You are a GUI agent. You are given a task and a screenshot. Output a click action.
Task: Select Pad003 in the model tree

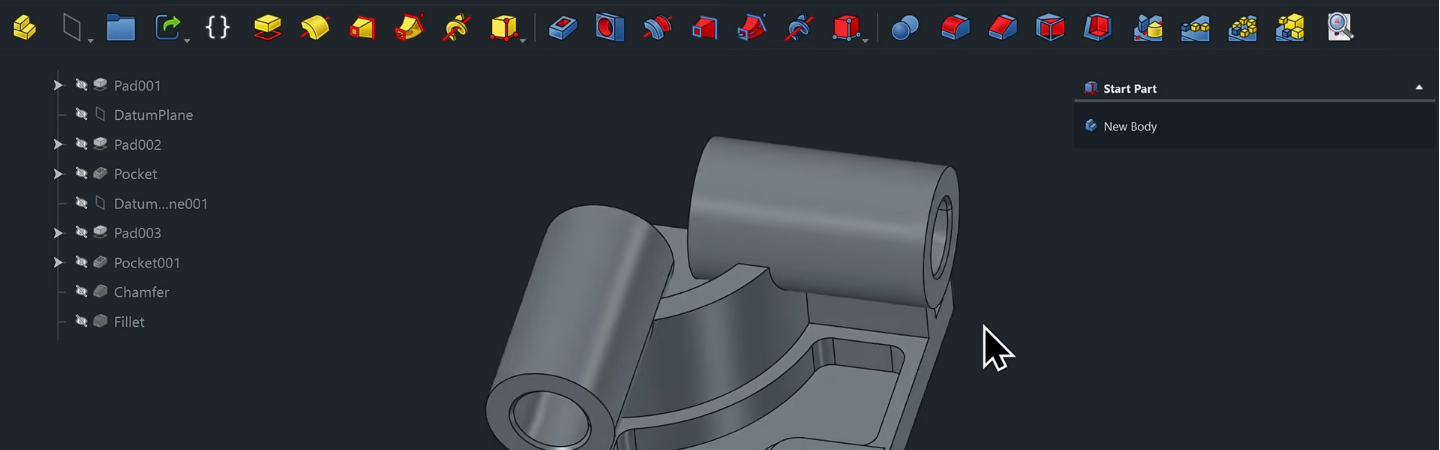point(137,233)
